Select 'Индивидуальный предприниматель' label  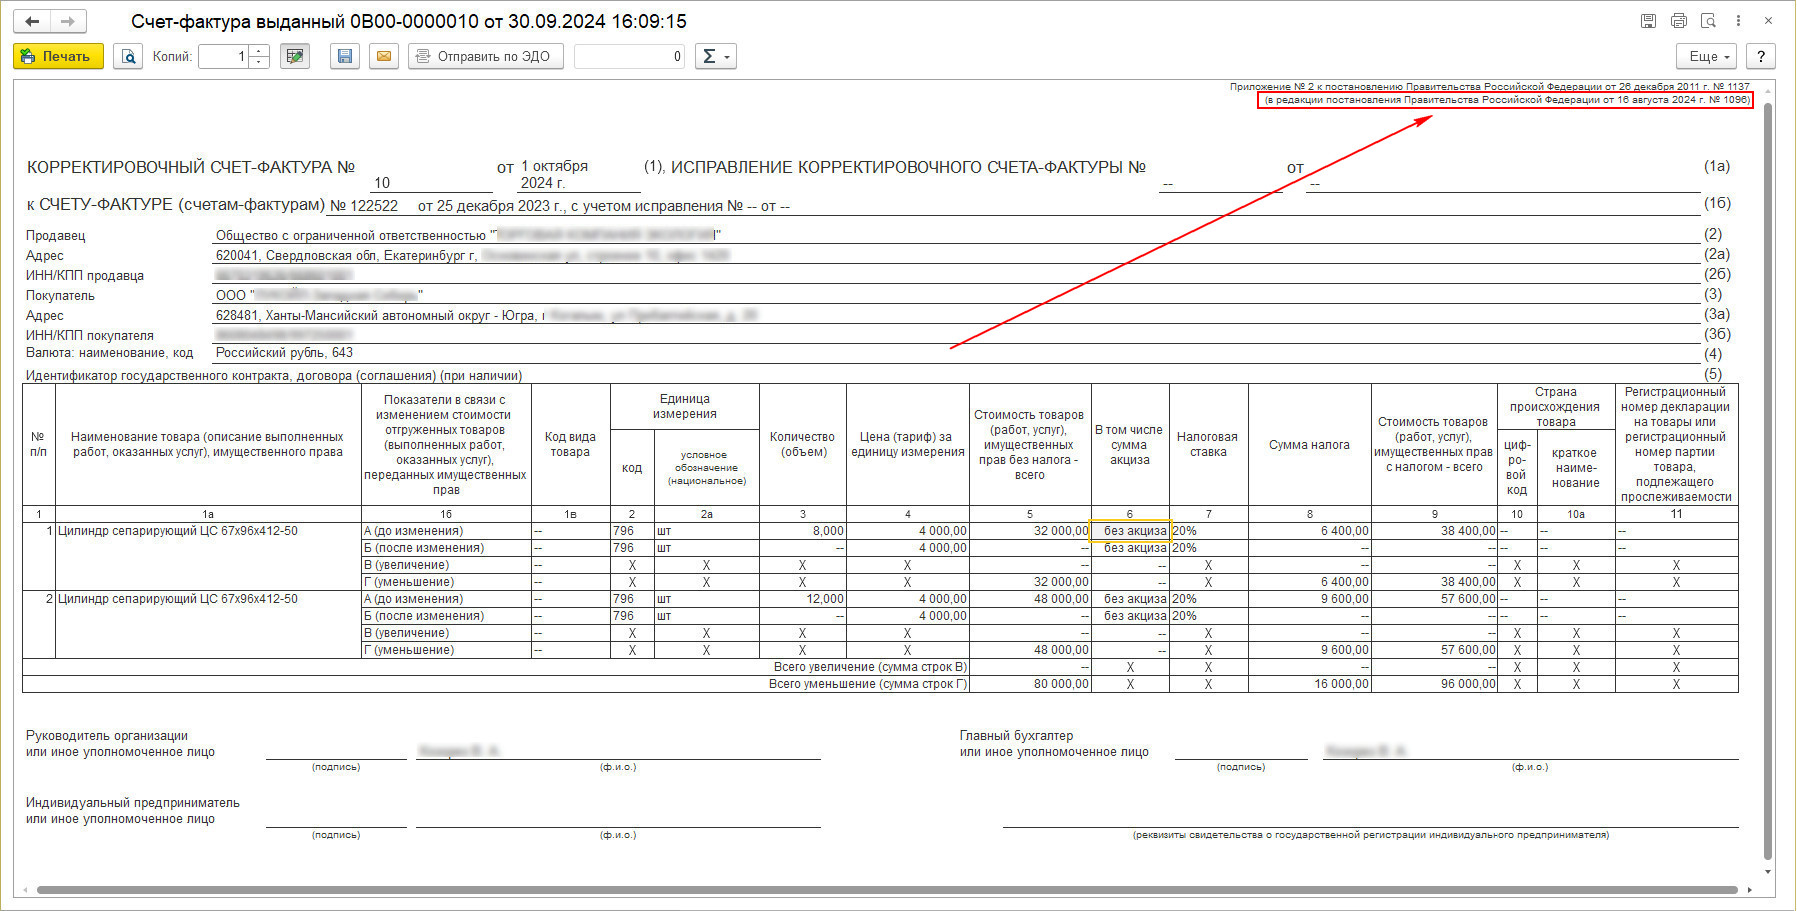[133, 802]
